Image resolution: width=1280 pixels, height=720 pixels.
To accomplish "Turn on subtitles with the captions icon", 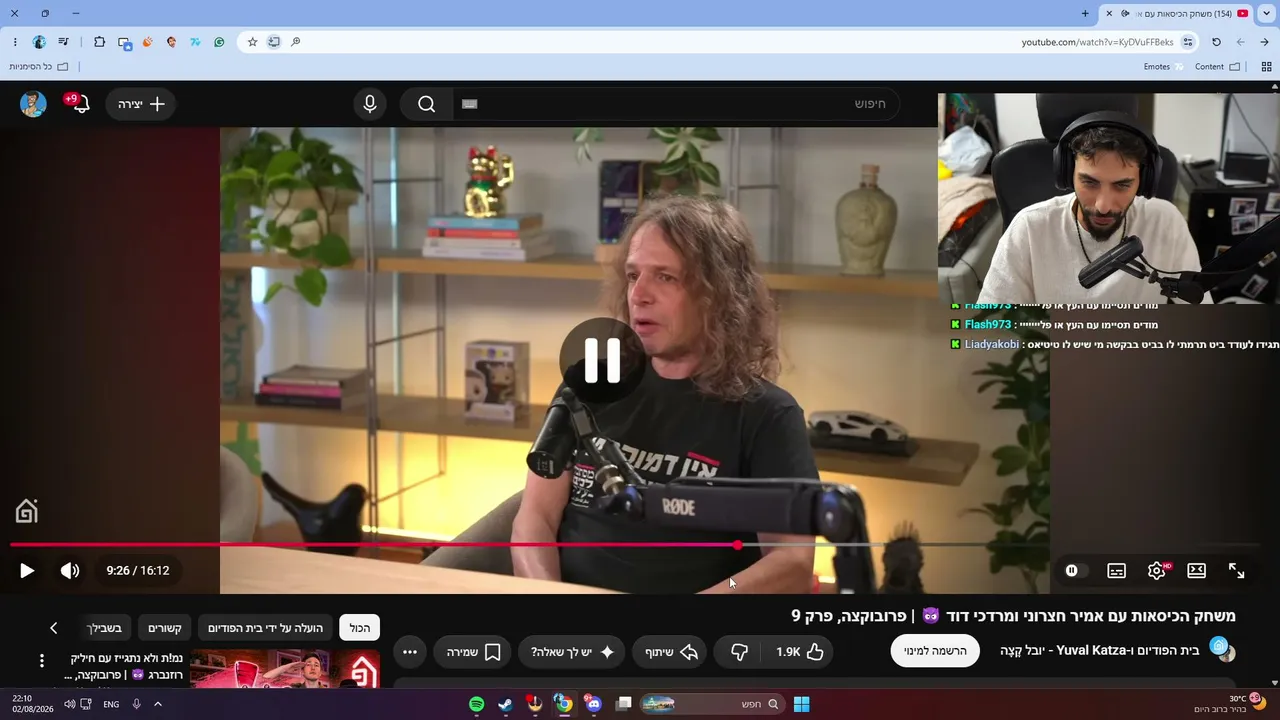I will click(1117, 571).
